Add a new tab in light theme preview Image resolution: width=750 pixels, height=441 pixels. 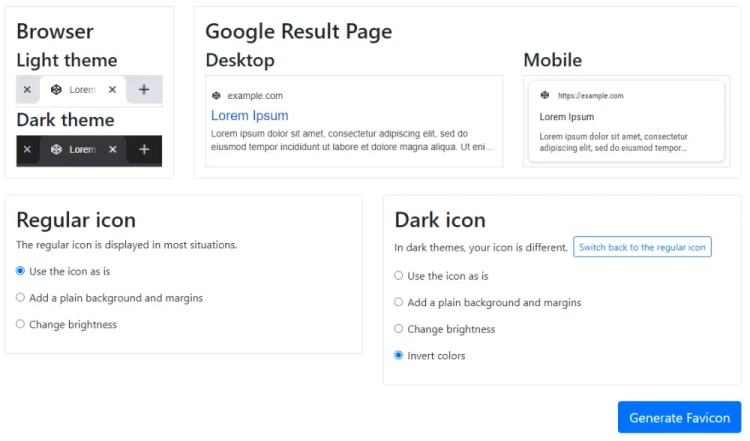(144, 89)
